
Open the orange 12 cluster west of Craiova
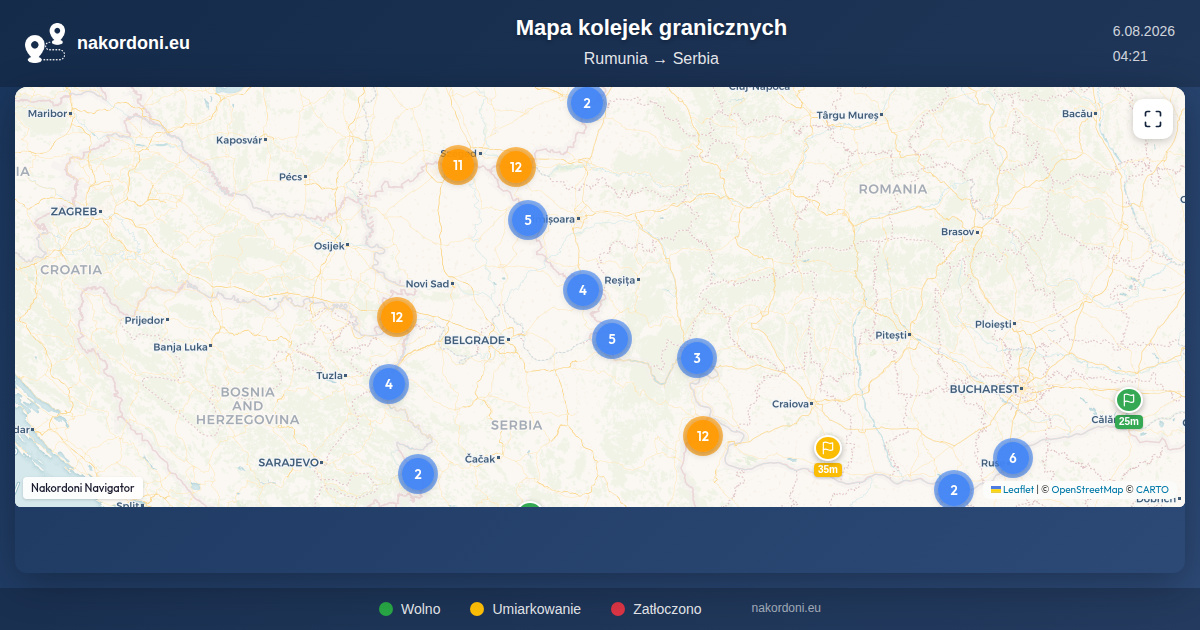[703, 436]
